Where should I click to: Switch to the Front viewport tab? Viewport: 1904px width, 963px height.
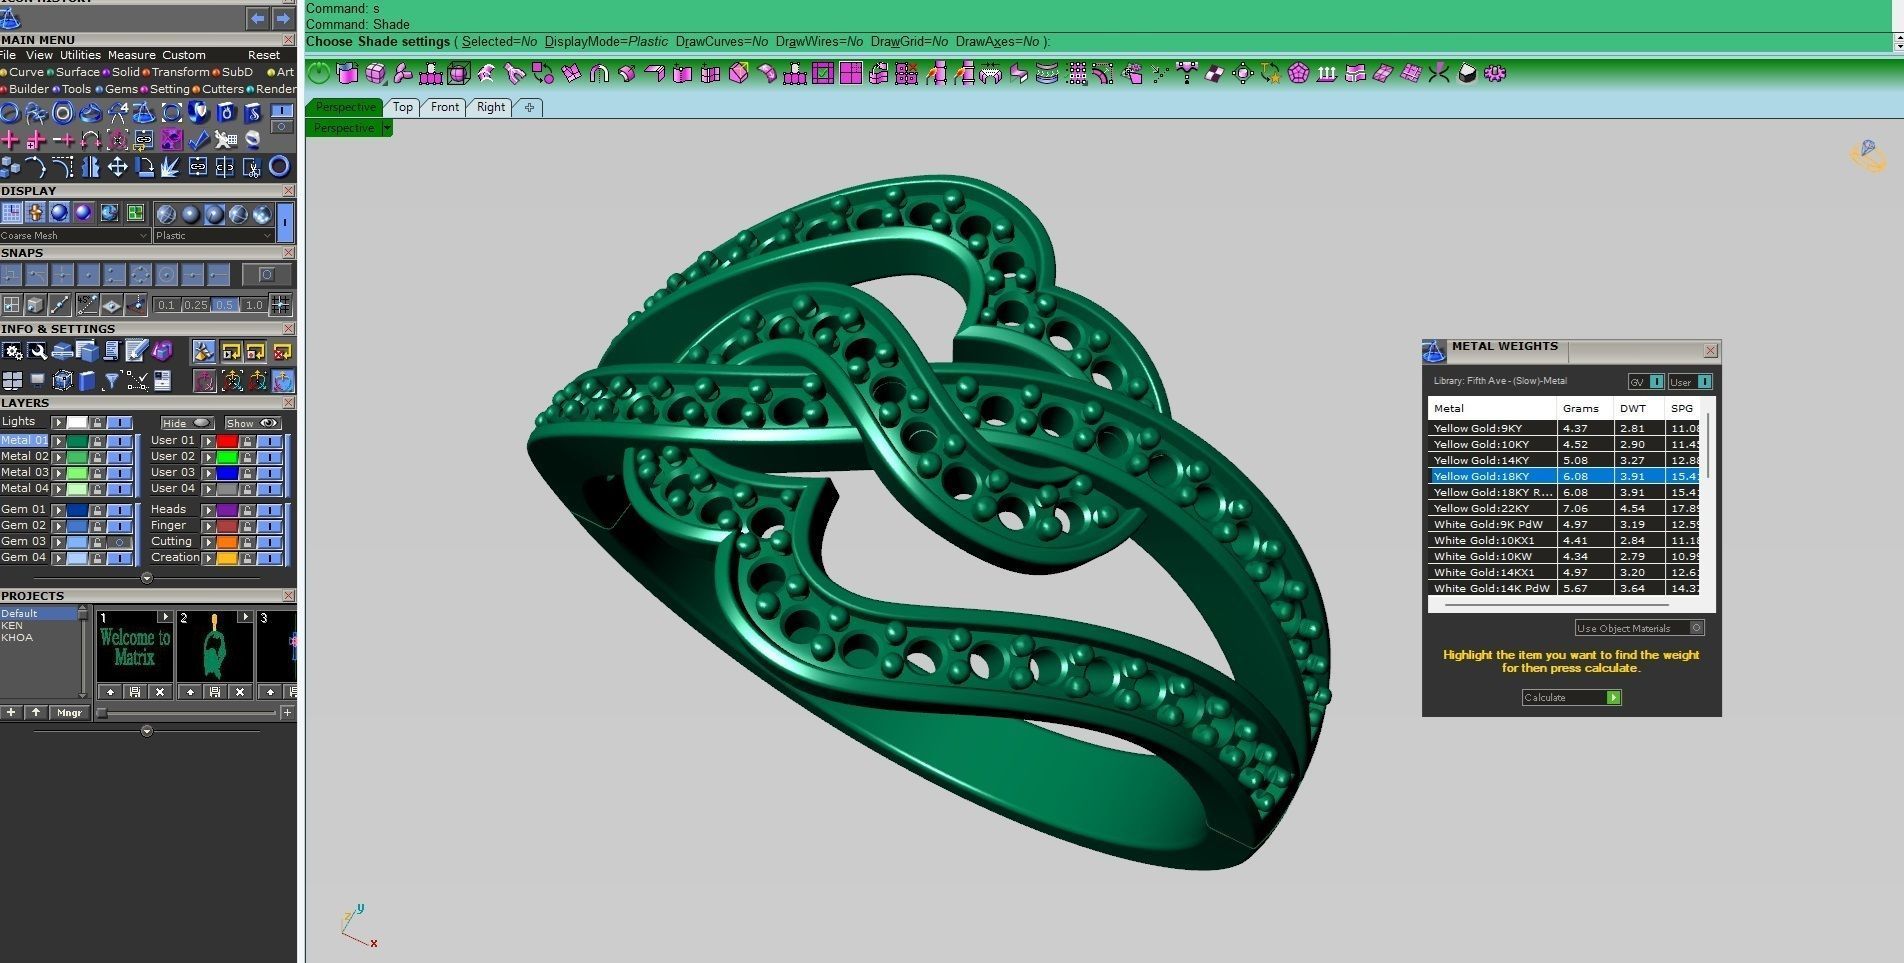[445, 107]
